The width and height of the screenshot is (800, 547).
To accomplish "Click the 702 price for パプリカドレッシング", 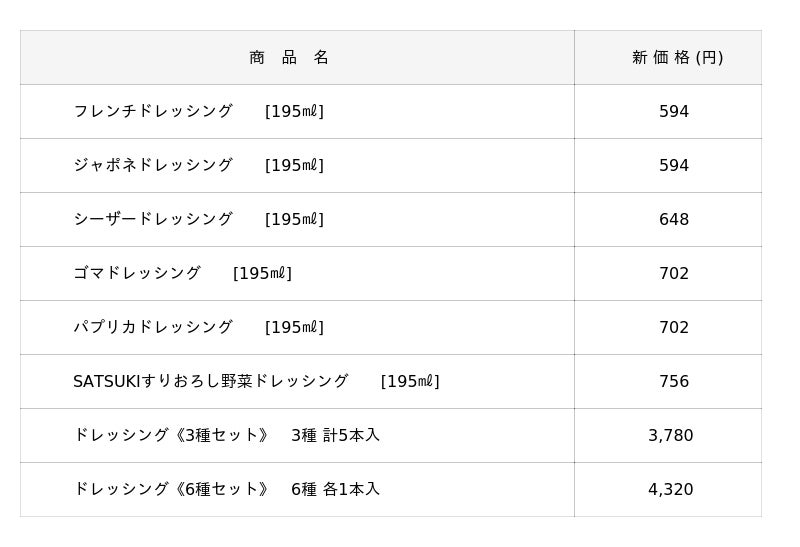I will coord(673,328).
